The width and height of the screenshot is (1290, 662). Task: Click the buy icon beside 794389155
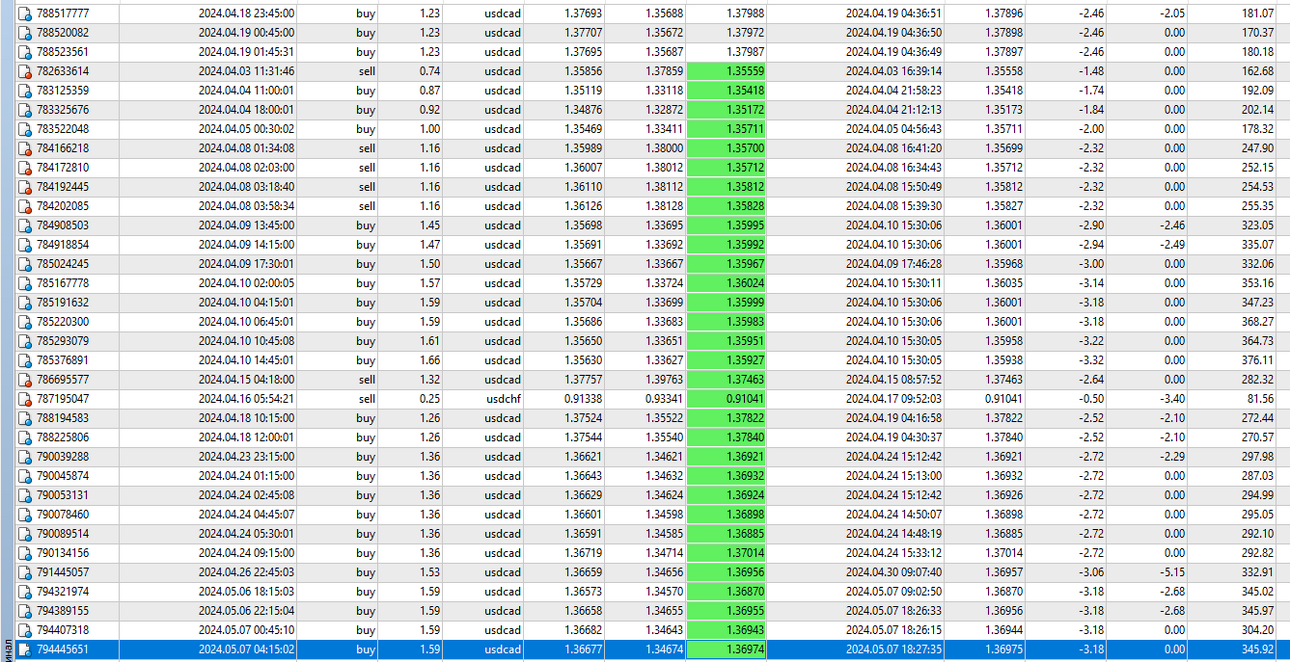point(24,610)
